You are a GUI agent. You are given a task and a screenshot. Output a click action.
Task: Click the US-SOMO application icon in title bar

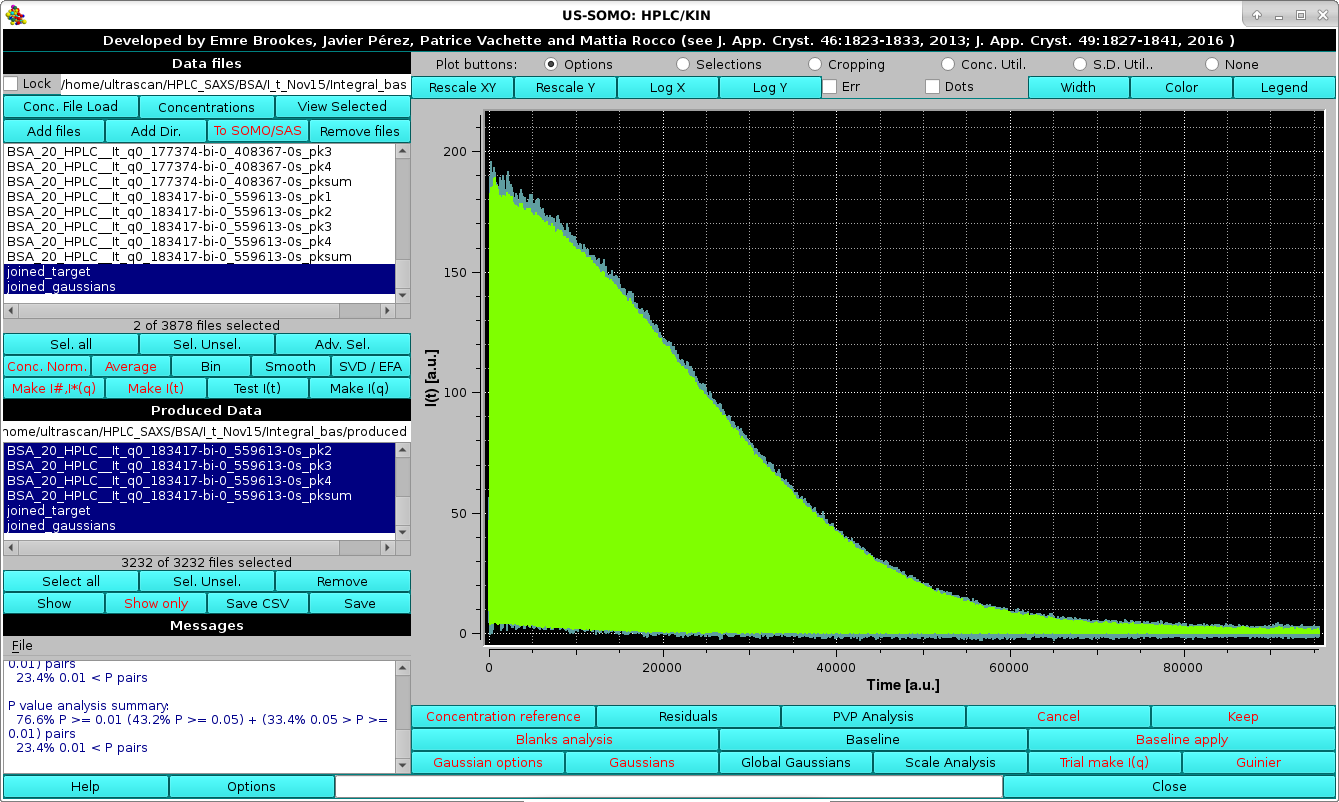click(14, 14)
